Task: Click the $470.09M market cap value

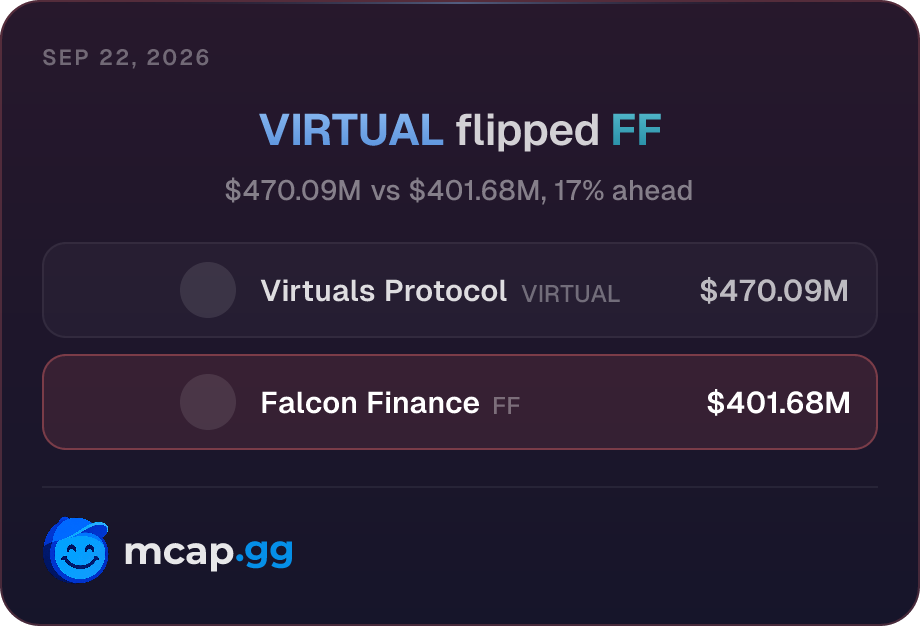Action: [774, 290]
